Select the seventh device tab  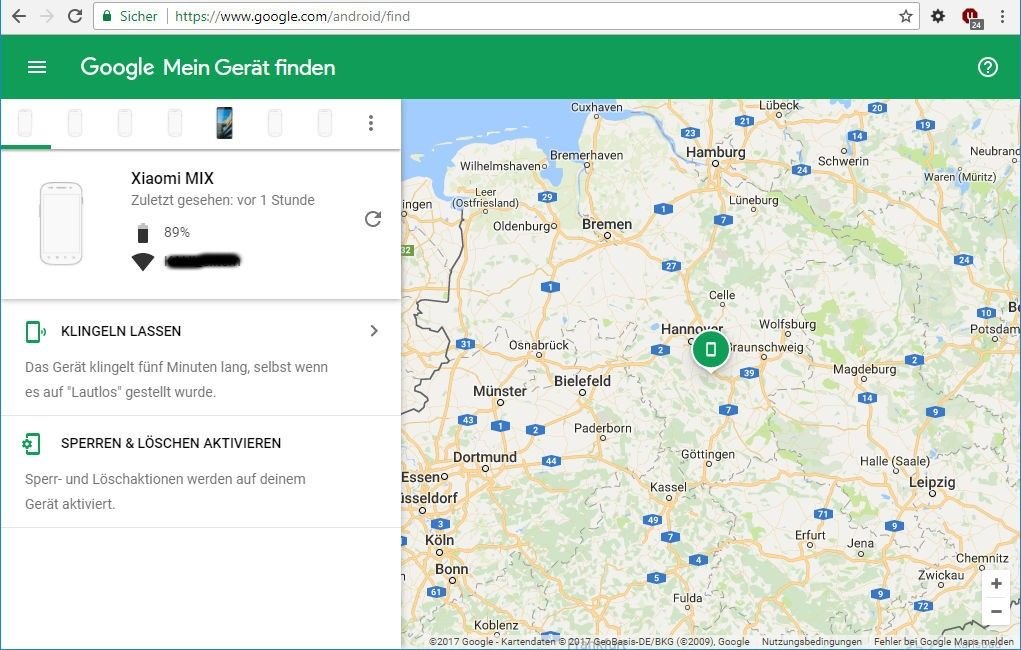[x=324, y=123]
